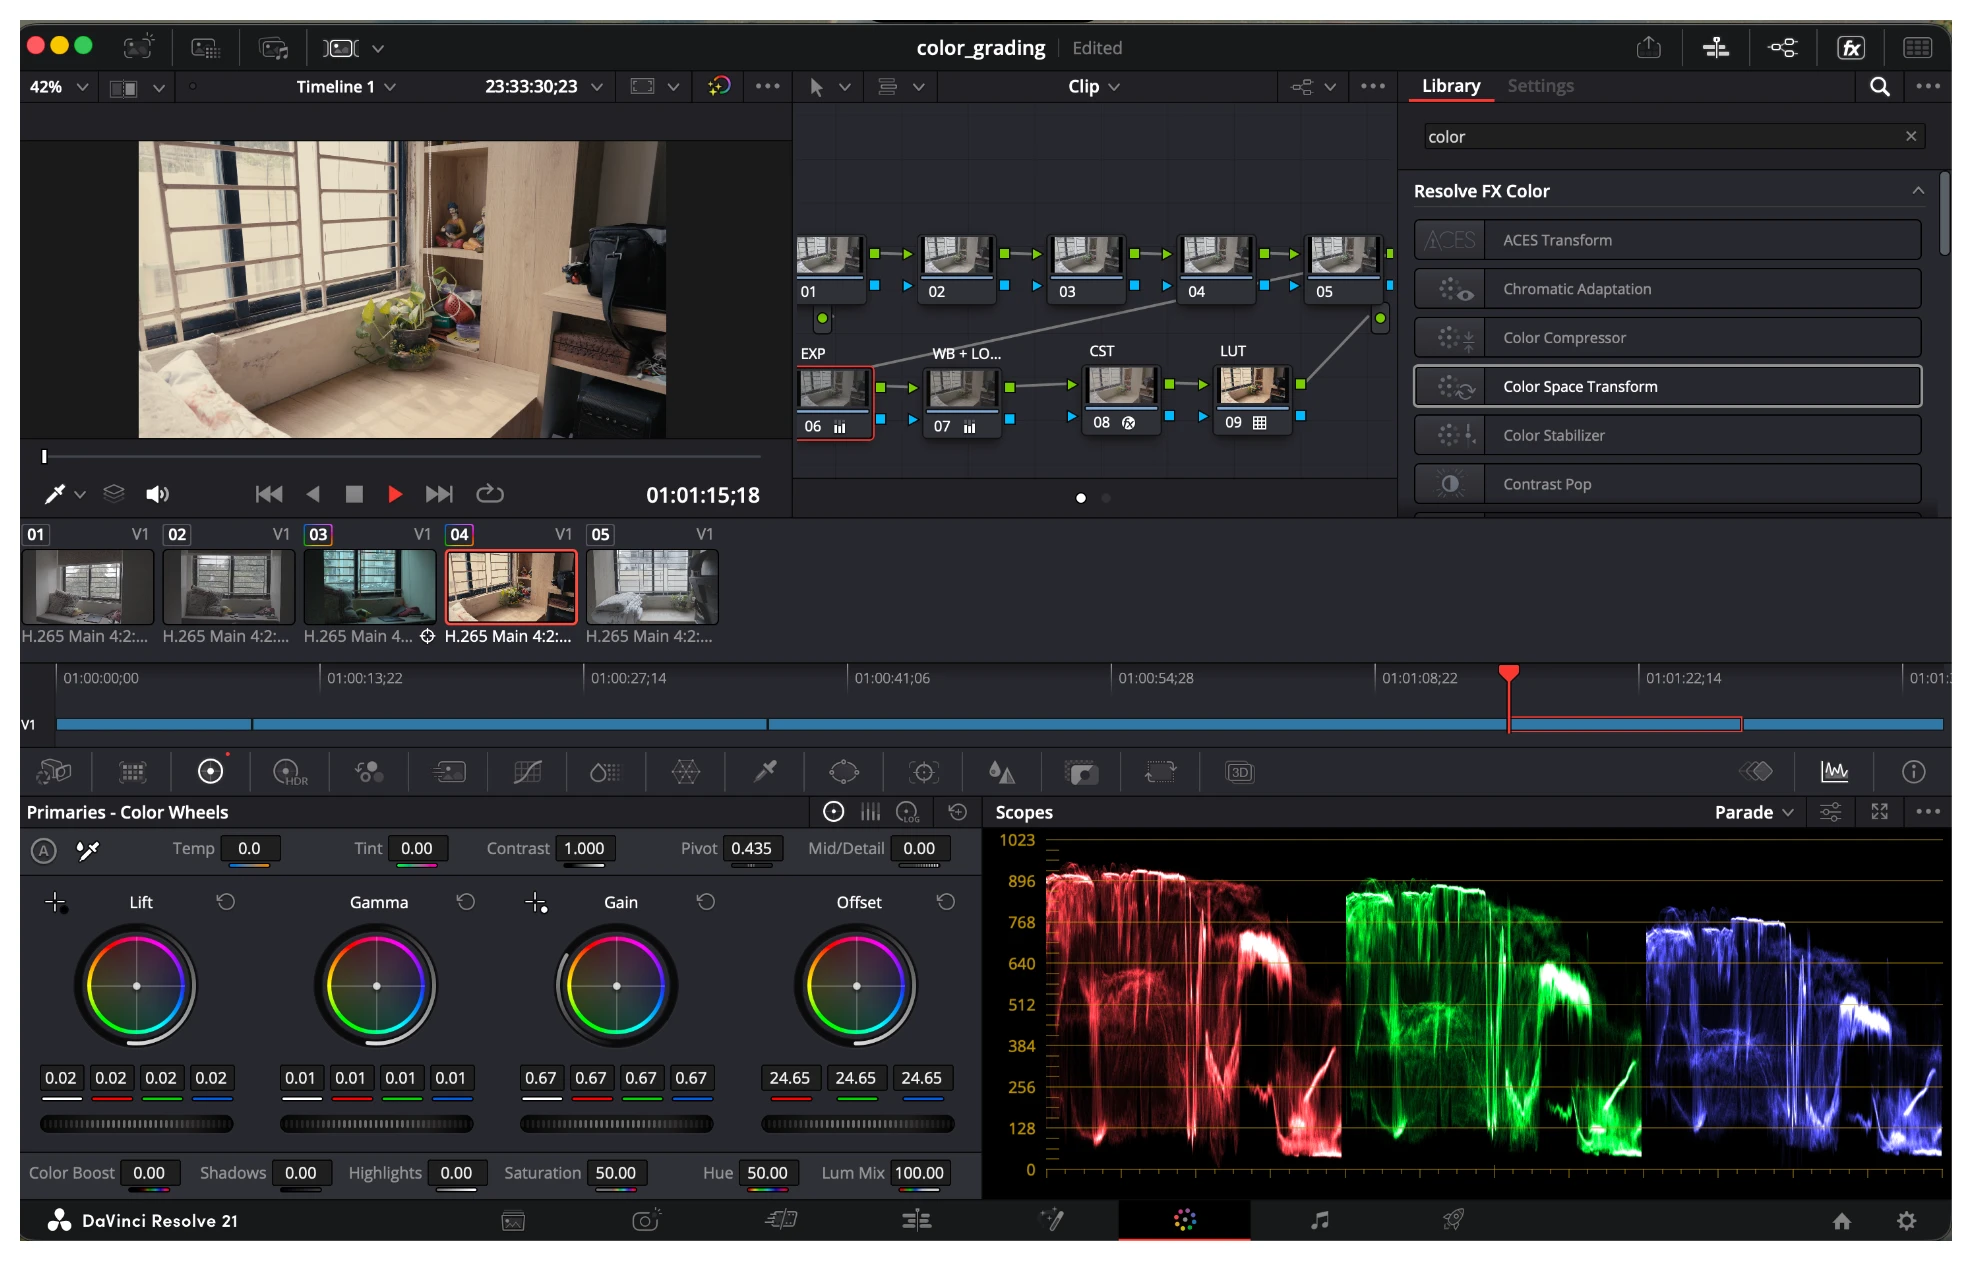Open the viewer safe-area options dropdown
The height and width of the screenshot is (1261, 1972).
pyautogui.click(x=674, y=87)
